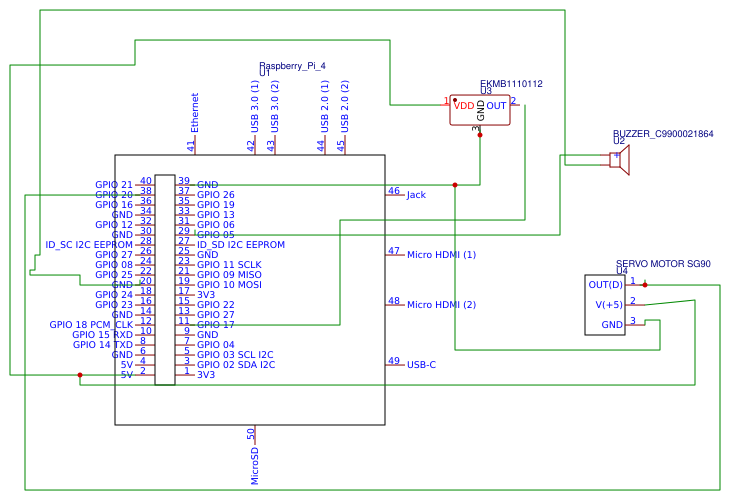Select the GPIO 15 RXD label

(x=102, y=335)
